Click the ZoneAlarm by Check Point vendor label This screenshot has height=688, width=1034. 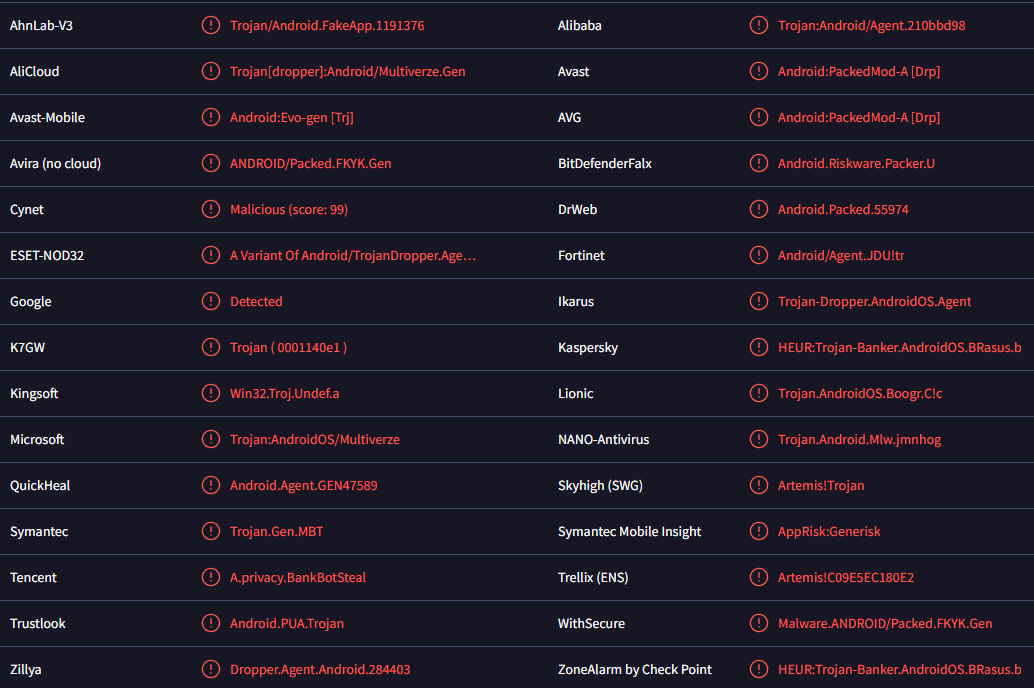[x=634, y=670]
